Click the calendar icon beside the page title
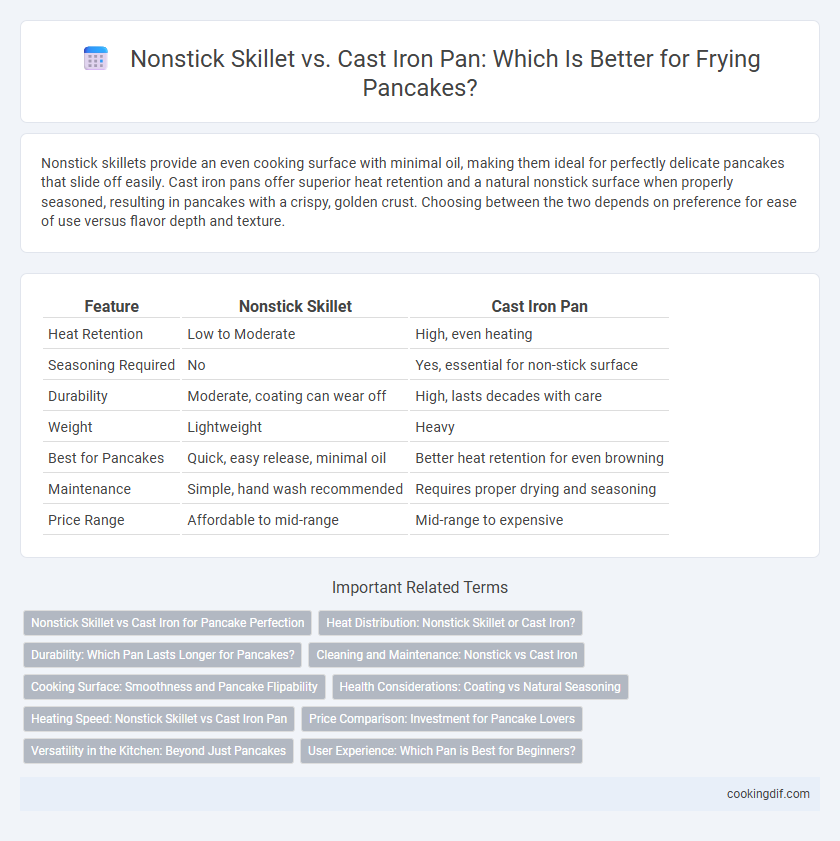 (96, 58)
